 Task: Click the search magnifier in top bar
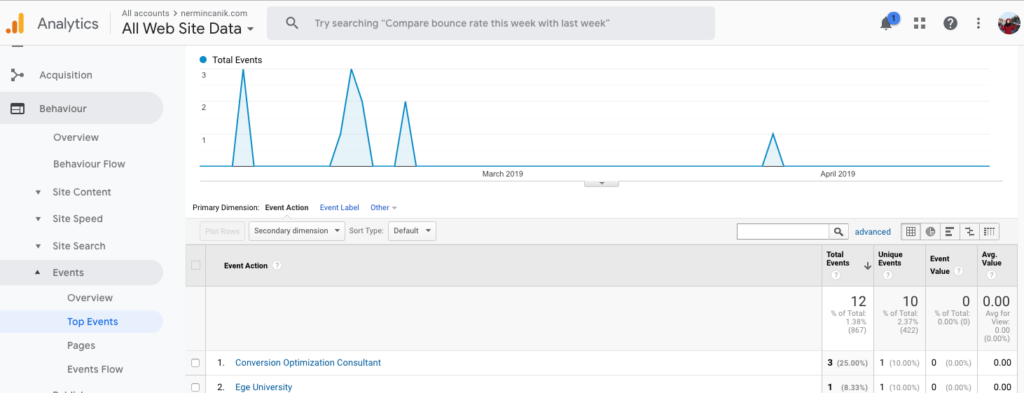pyautogui.click(x=293, y=24)
